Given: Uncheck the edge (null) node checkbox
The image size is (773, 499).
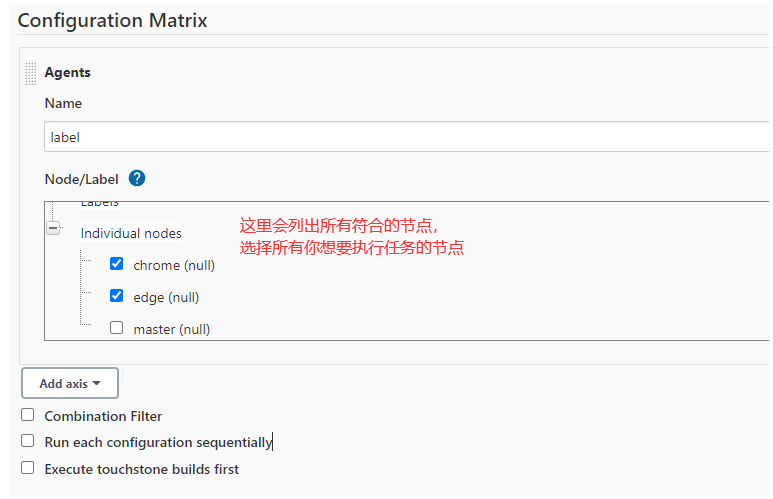Looking at the screenshot, I should tap(117, 296).
